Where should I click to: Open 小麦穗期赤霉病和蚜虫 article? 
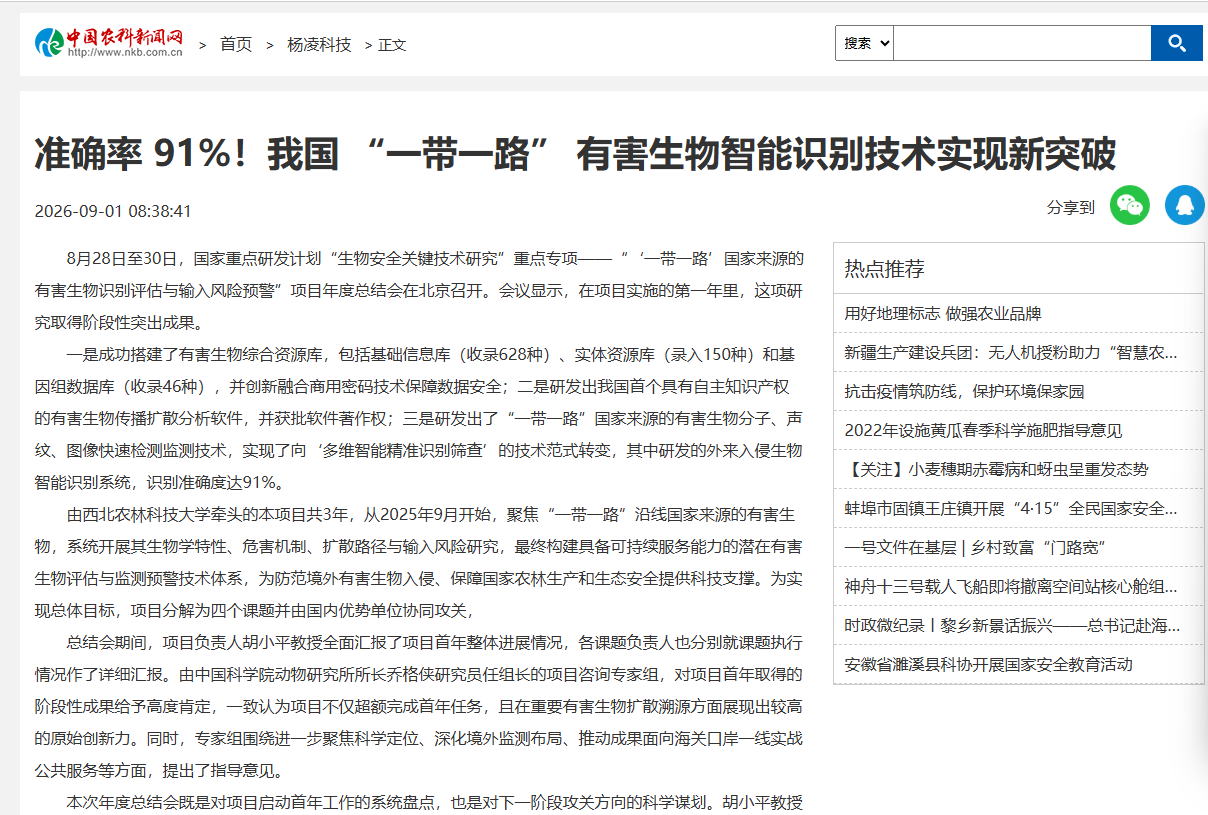(x=996, y=470)
